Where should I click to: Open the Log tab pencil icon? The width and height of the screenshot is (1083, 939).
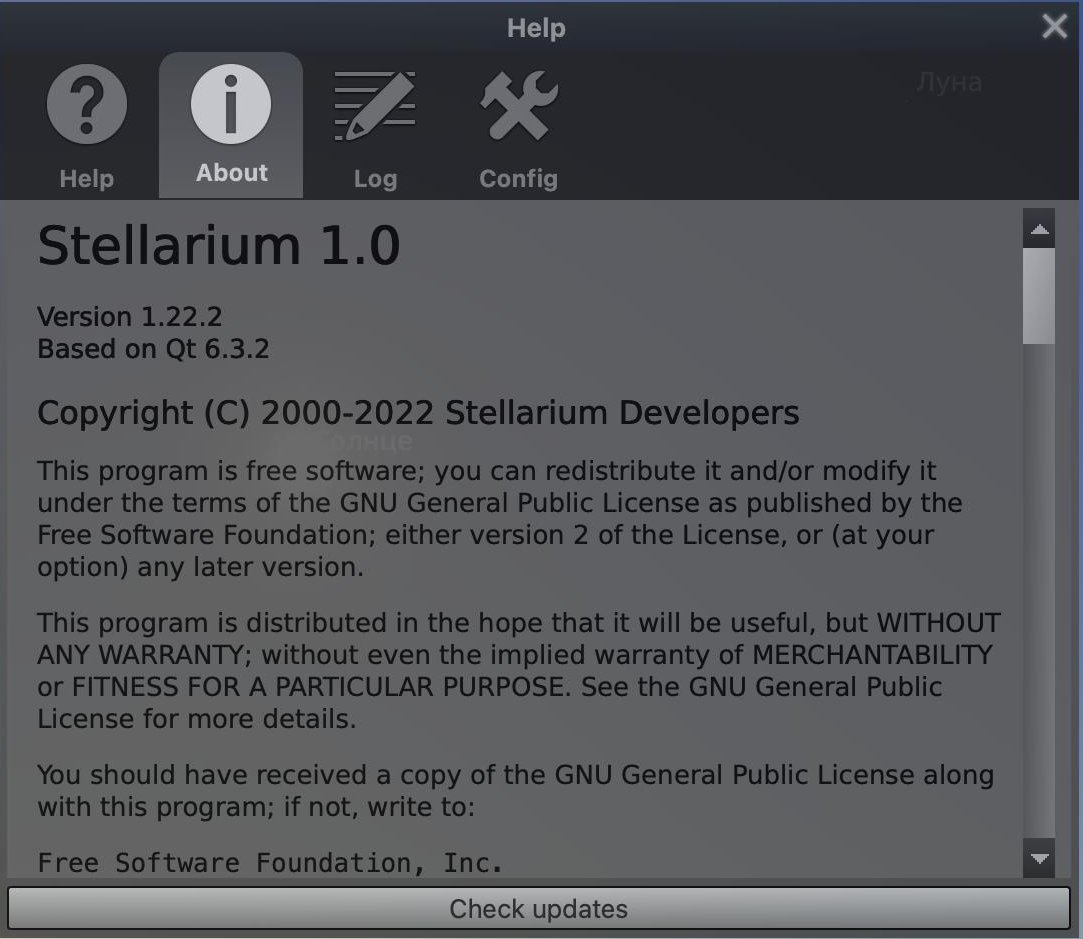pos(375,108)
